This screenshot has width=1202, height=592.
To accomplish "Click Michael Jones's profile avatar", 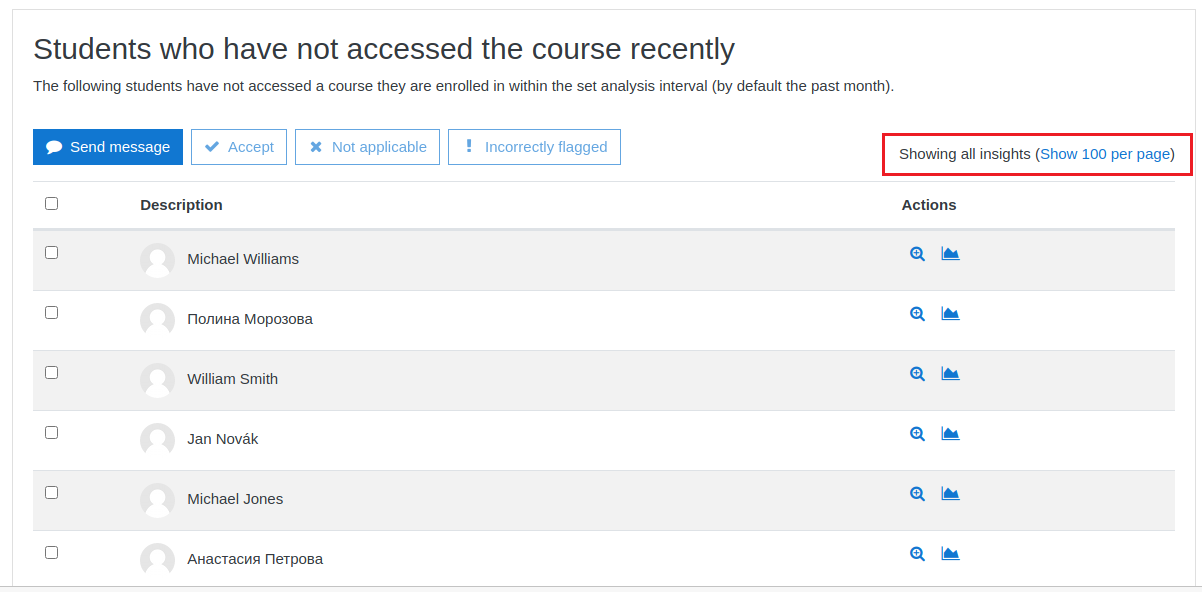I will [157, 499].
